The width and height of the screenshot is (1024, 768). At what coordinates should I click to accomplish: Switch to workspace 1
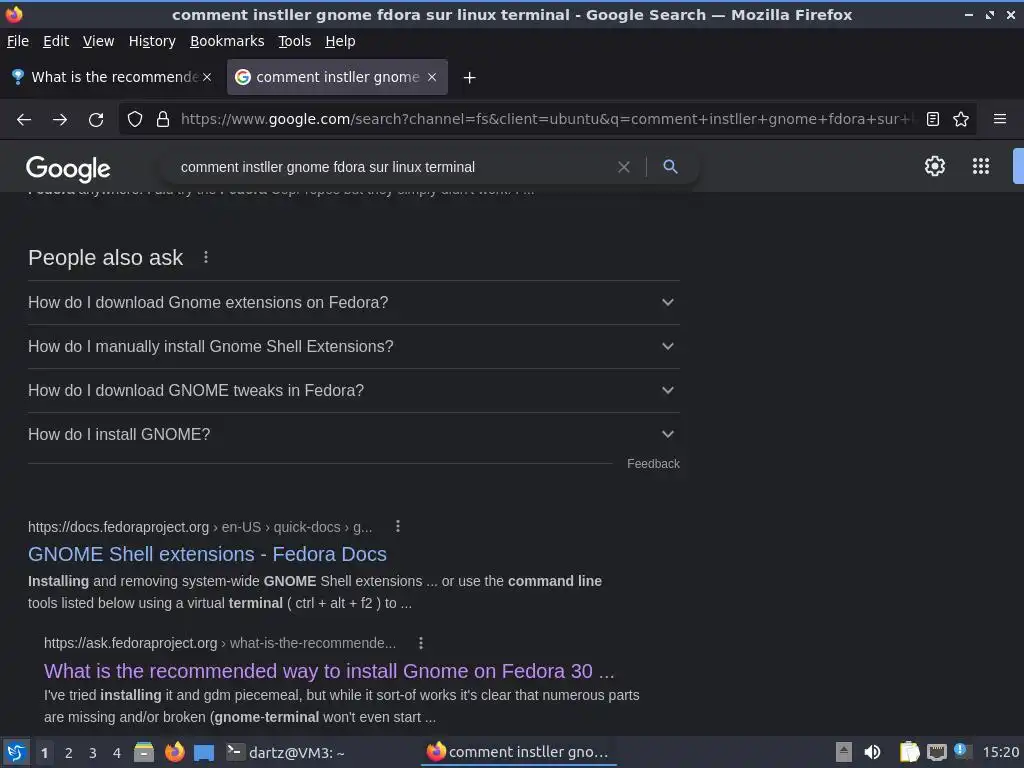pyautogui.click(x=44, y=753)
